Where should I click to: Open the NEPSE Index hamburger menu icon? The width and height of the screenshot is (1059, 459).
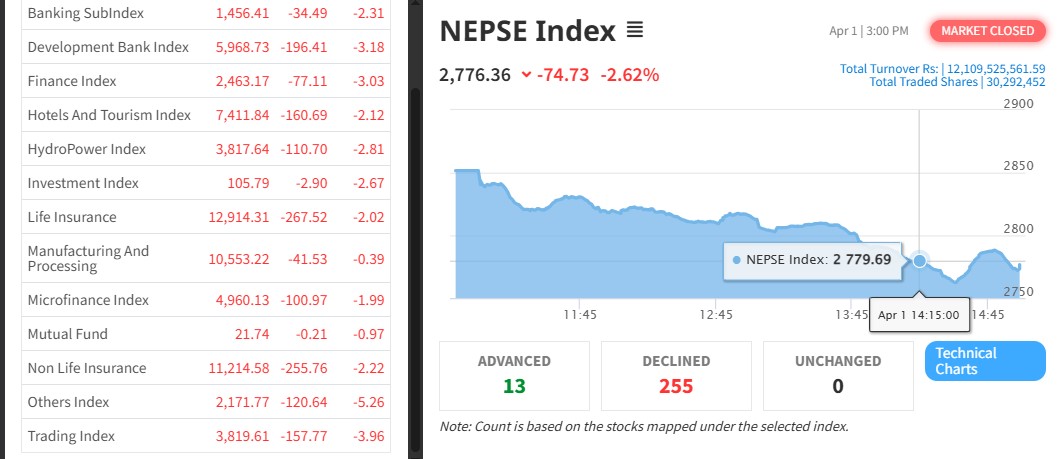[634, 31]
